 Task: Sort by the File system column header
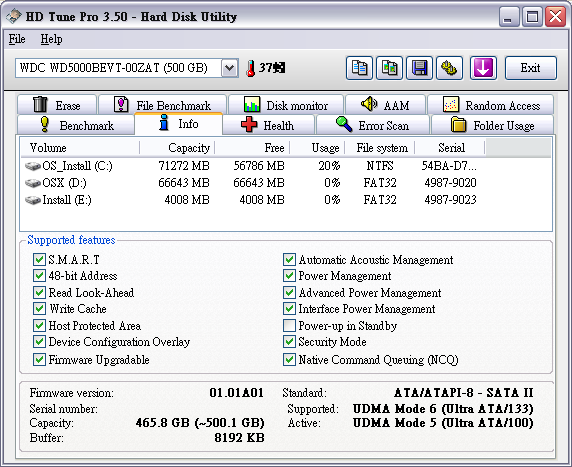coord(379,148)
